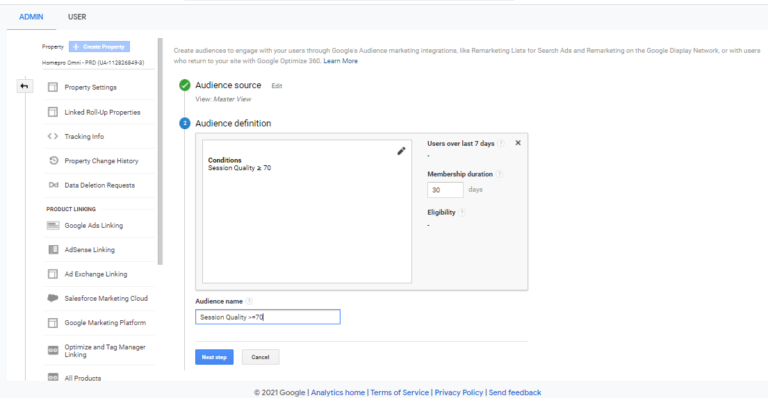
Task: Click the Google Ads Linking icon
Action: tap(53, 225)
